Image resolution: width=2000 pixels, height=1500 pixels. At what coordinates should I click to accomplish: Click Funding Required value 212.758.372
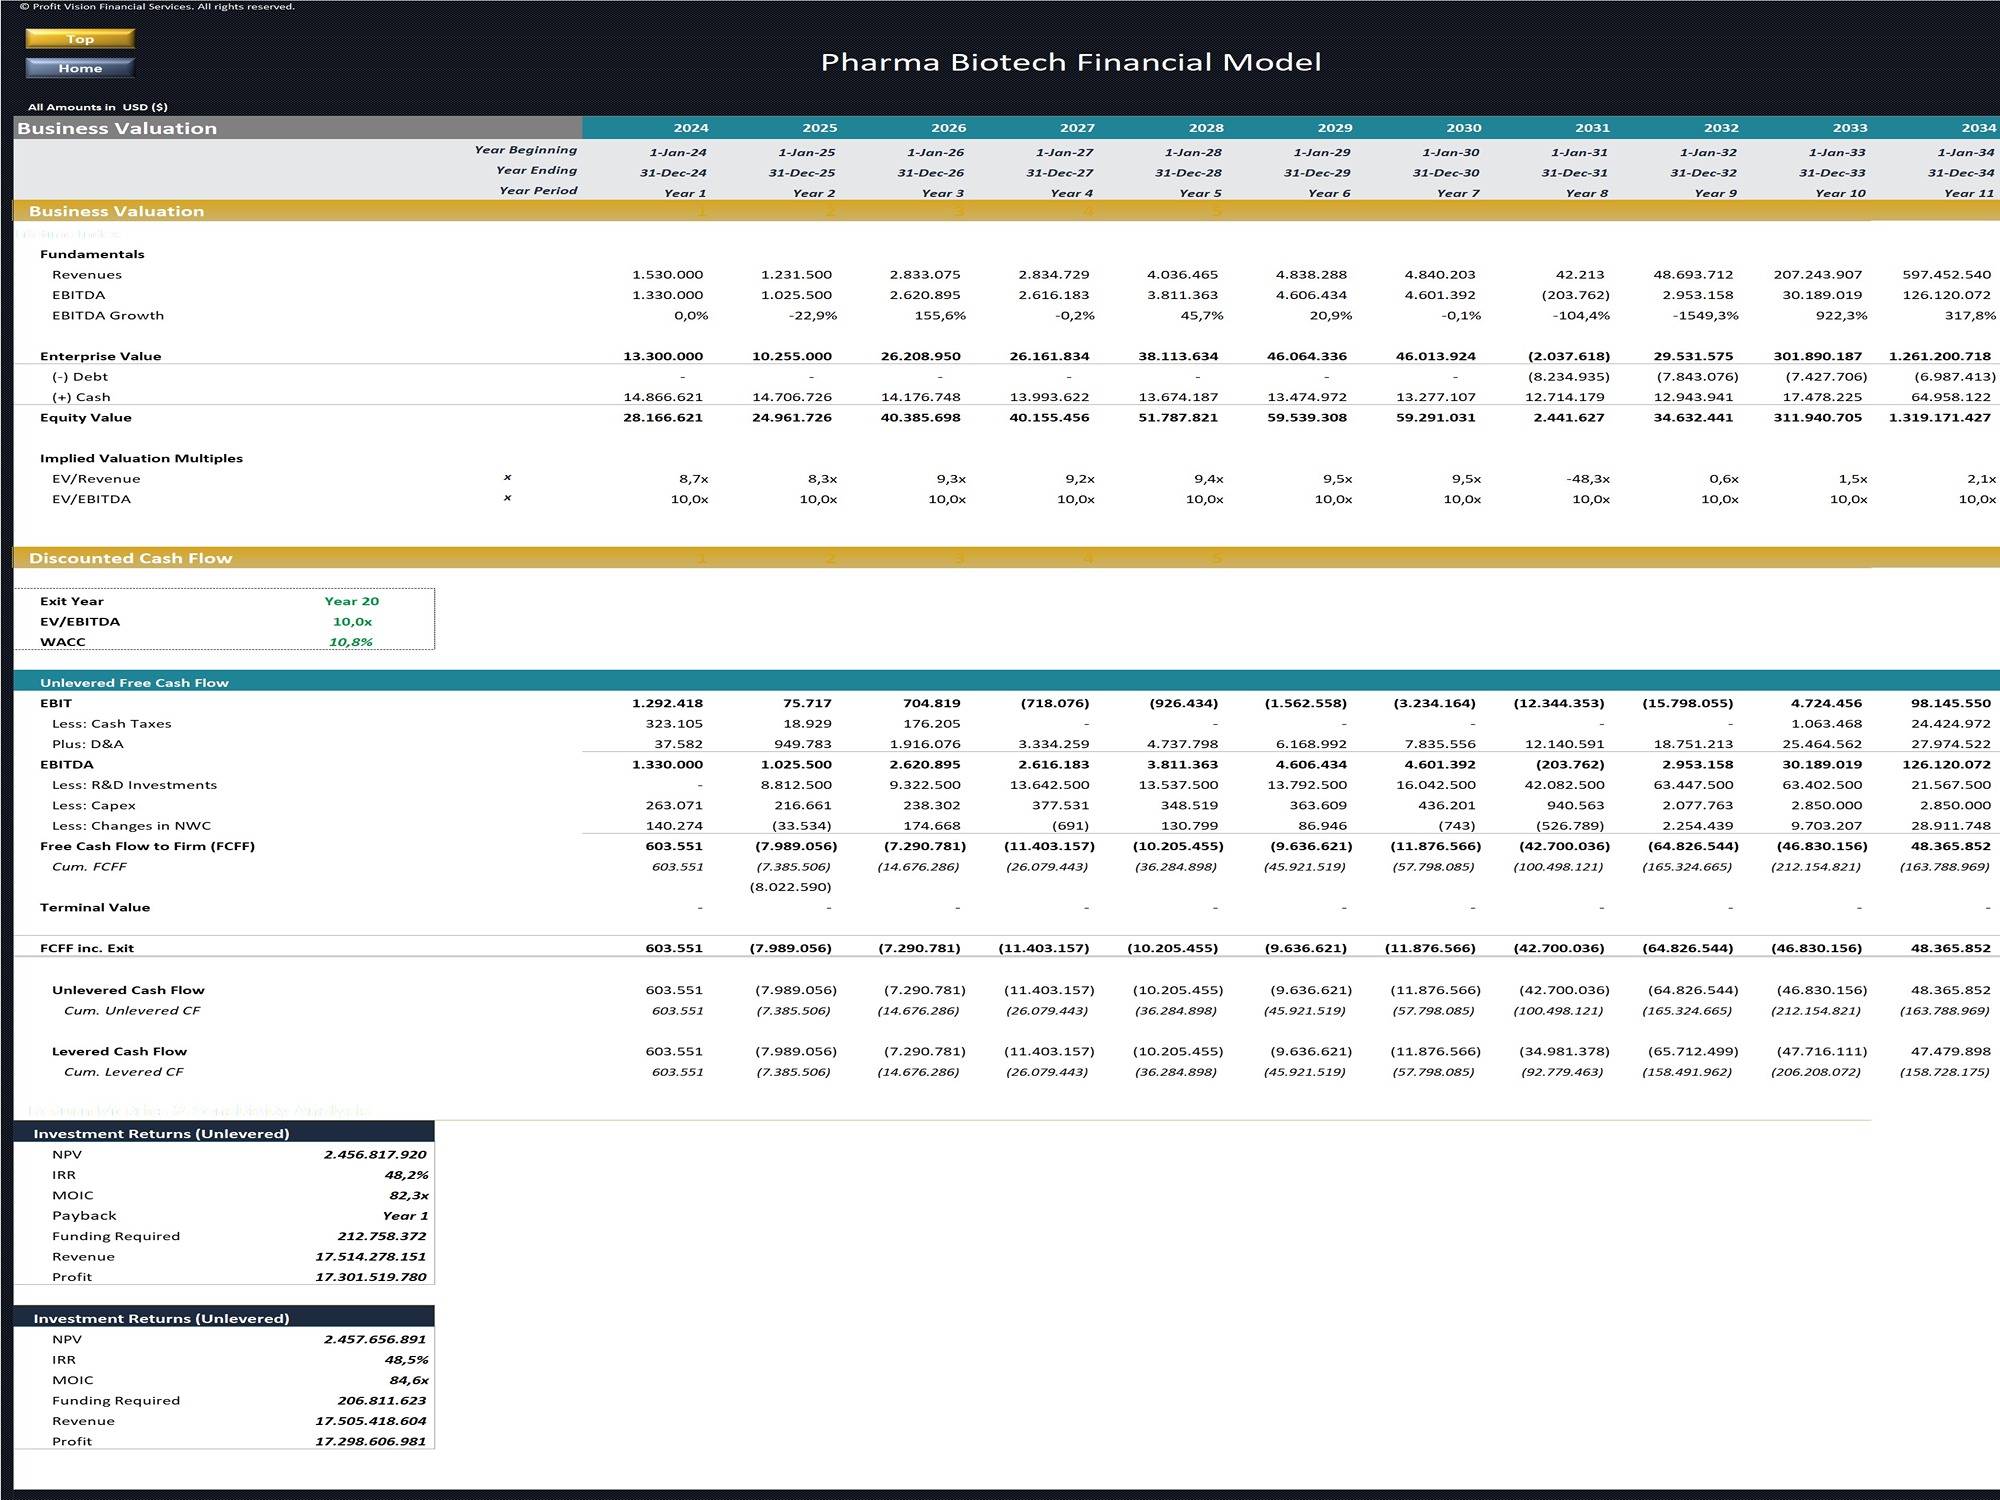click(x=382, y=1236)
